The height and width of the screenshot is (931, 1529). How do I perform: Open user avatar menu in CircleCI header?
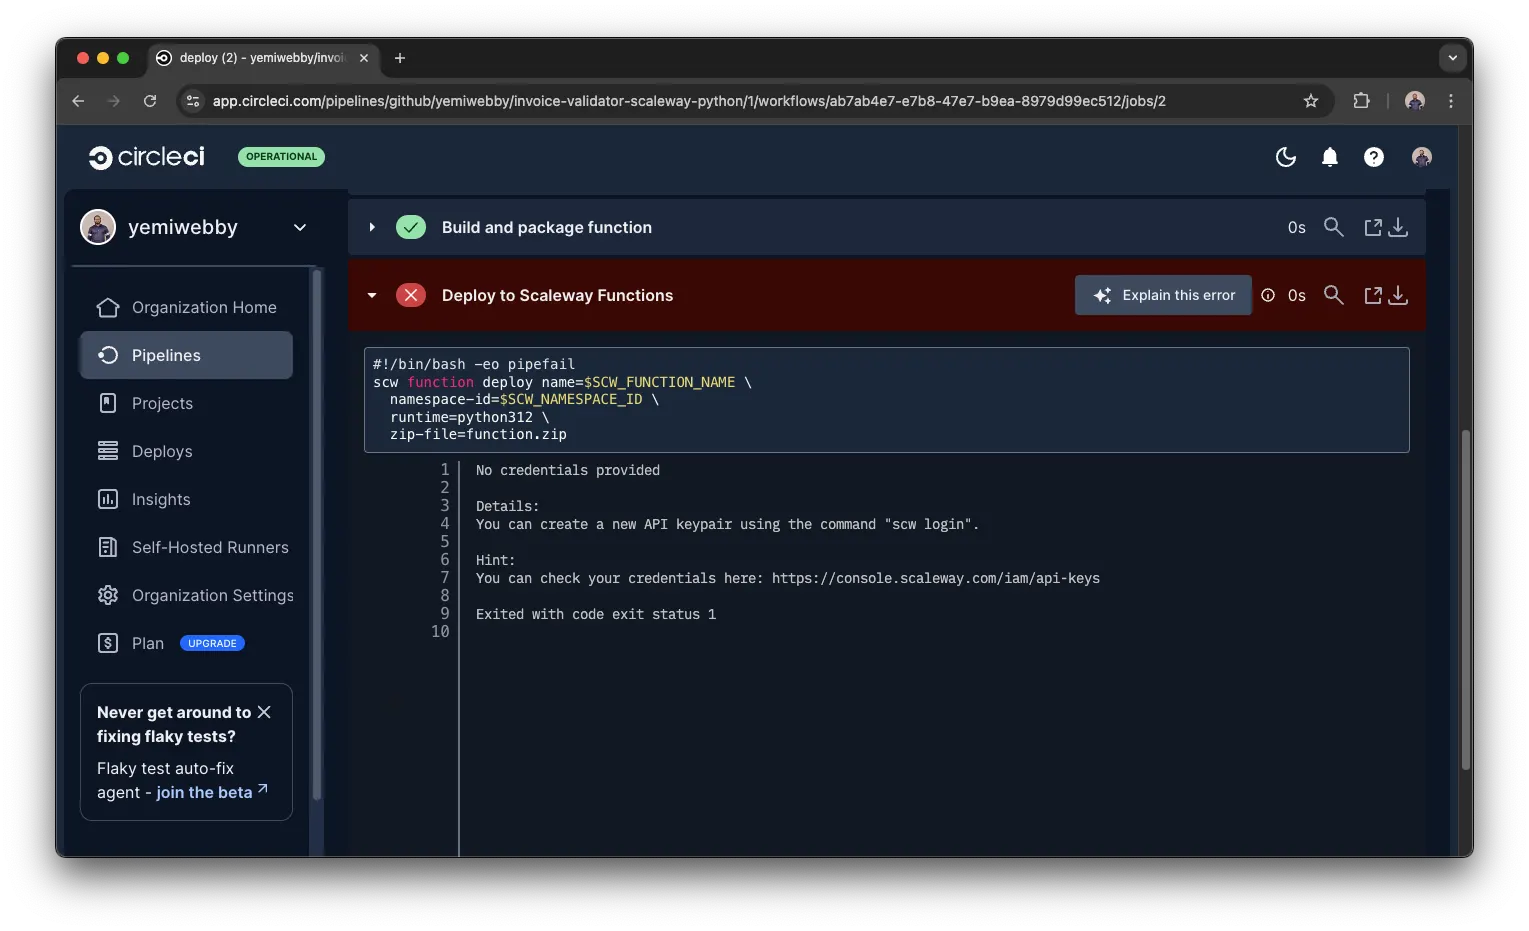point(1422,157)
